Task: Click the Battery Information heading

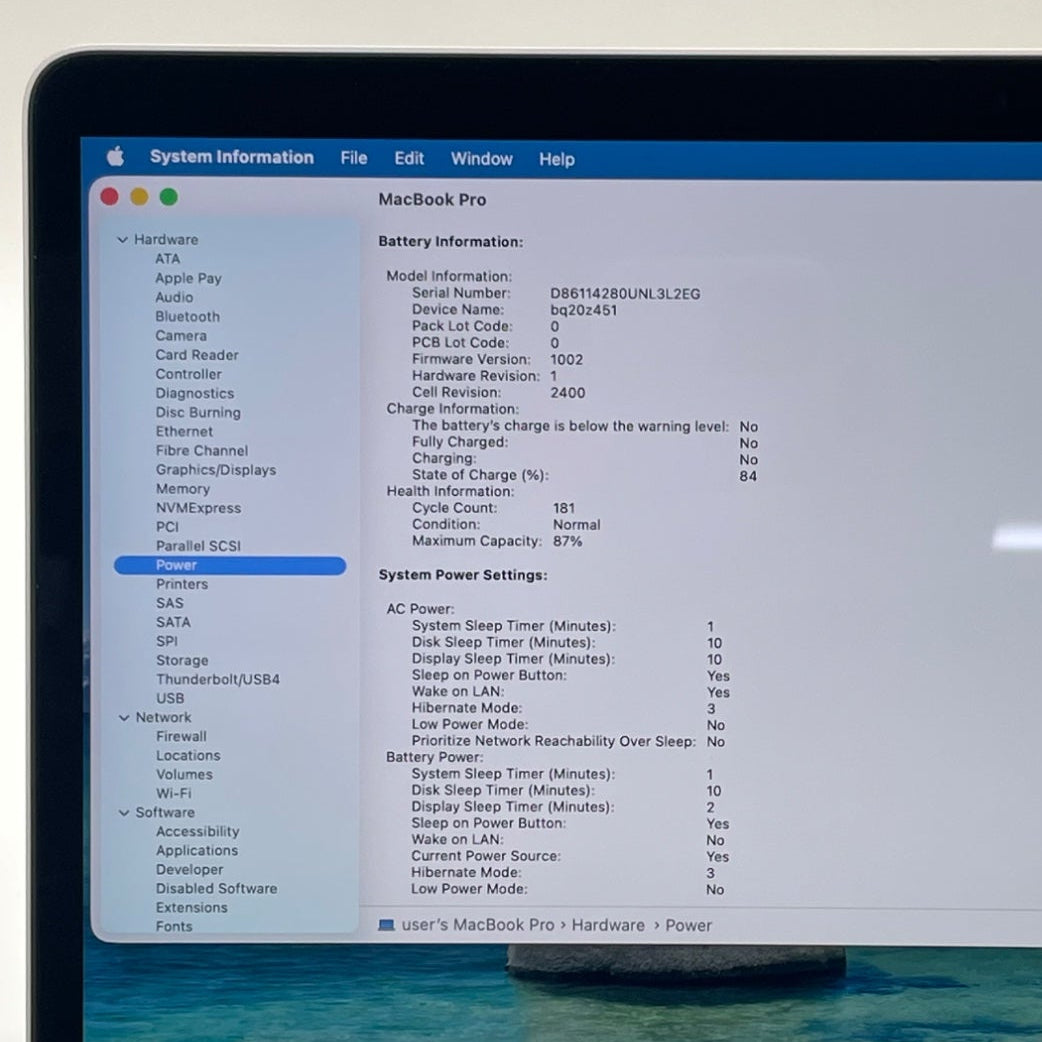Action: point(451,242)
